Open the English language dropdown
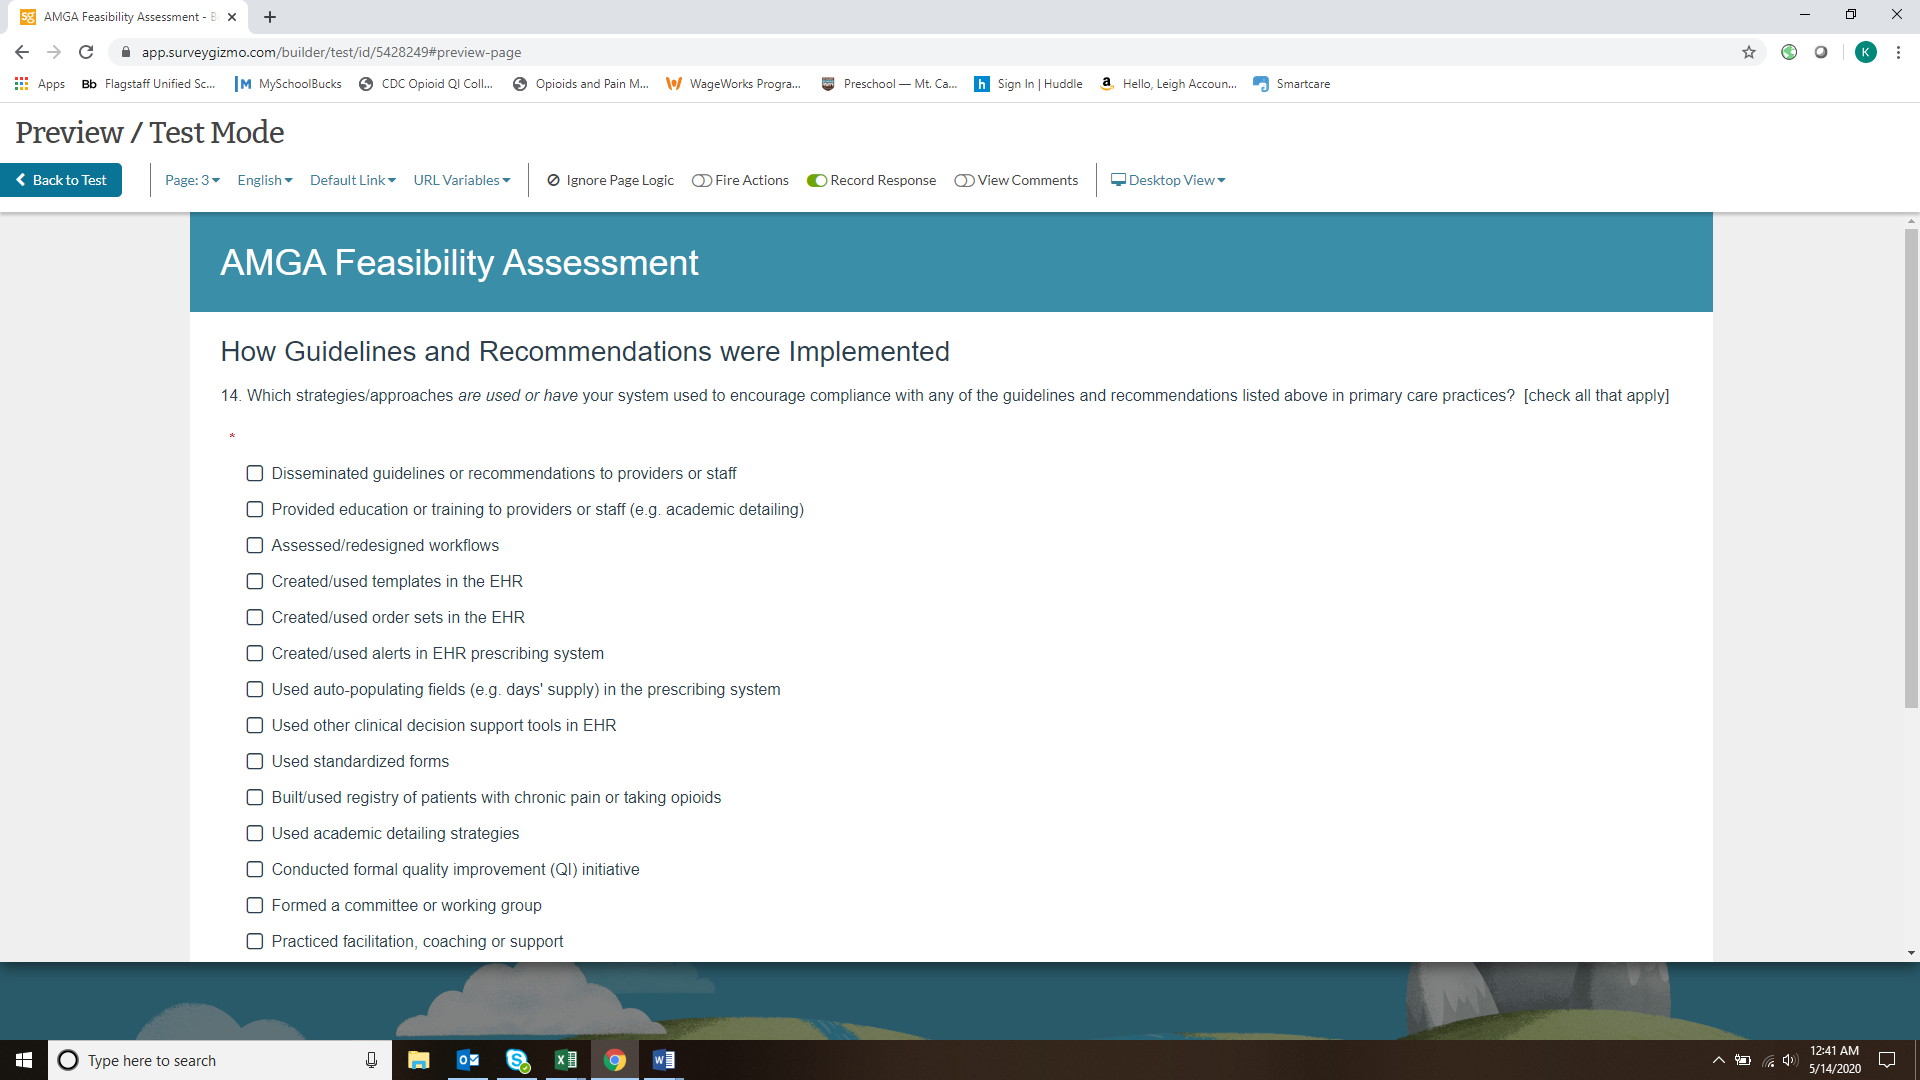 [264, 180]
